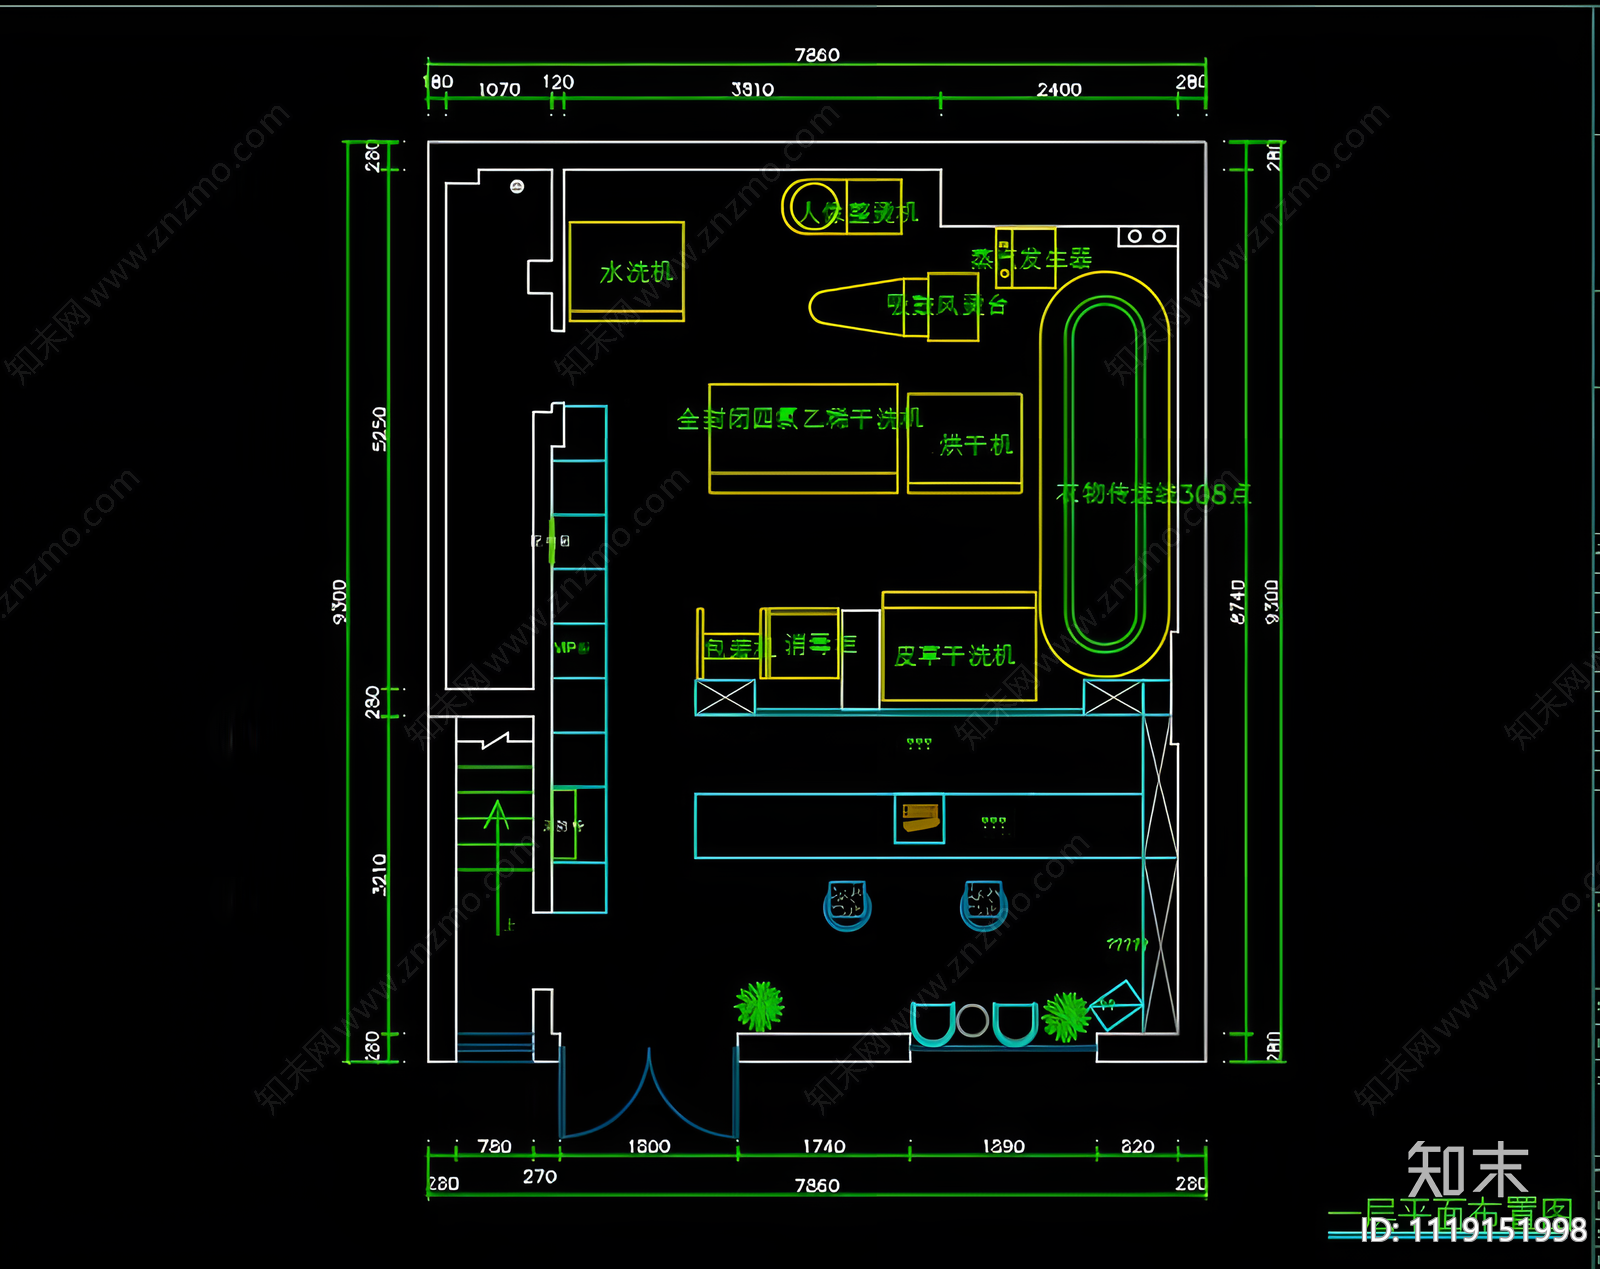Image resolution: width=1600 pixels, height=1269 pixels.
Task: Click the 2400 dimension value
Action: (x=1059, y=89)
